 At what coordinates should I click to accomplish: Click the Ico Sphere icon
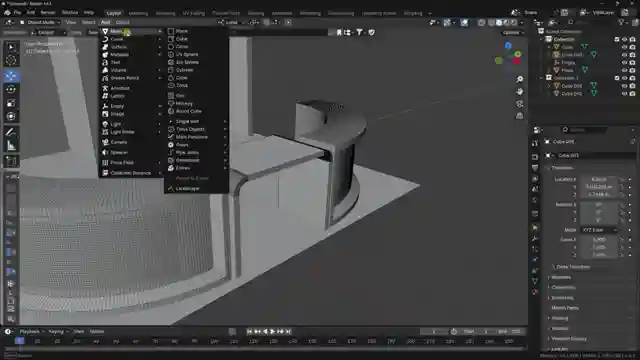171,62
